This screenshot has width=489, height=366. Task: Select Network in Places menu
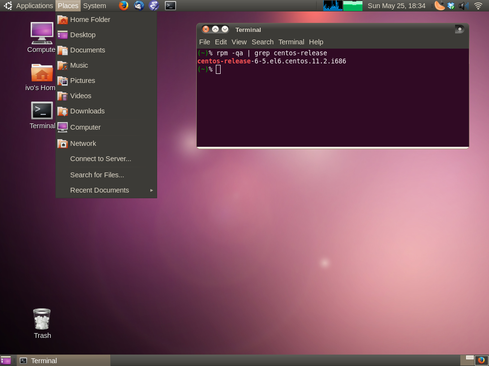click(x=106, y=143)
